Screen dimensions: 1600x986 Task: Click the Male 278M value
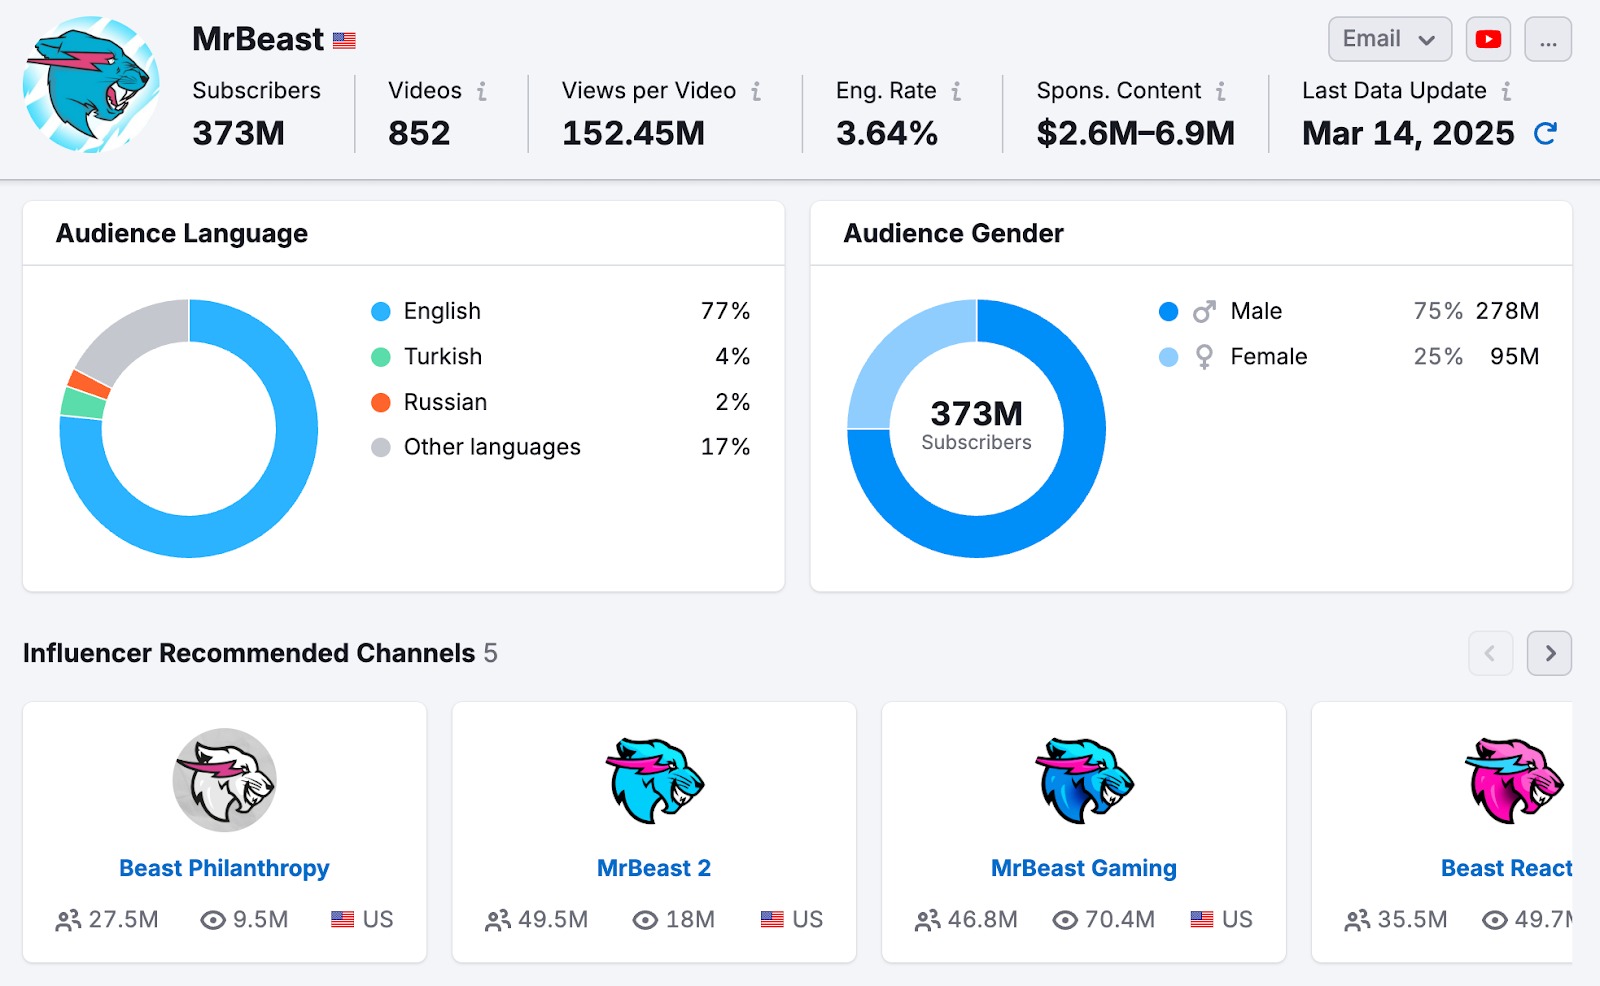click(x=1507, y=311)
